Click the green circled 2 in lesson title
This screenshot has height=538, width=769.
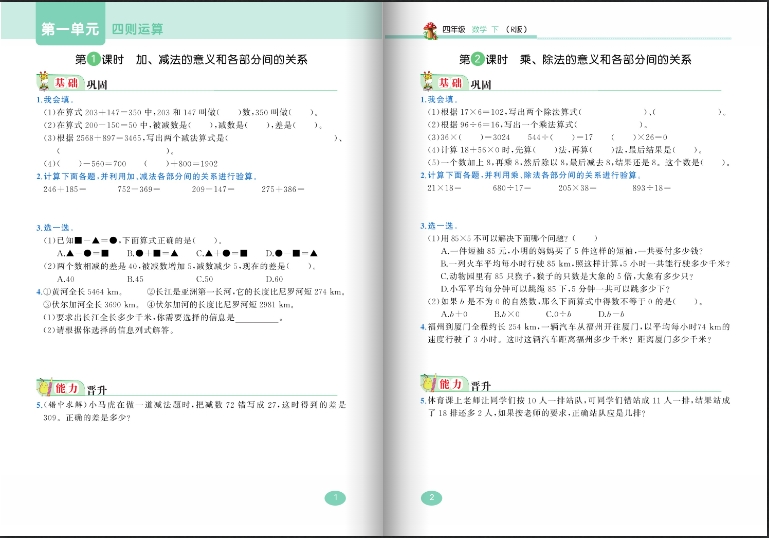479,60
